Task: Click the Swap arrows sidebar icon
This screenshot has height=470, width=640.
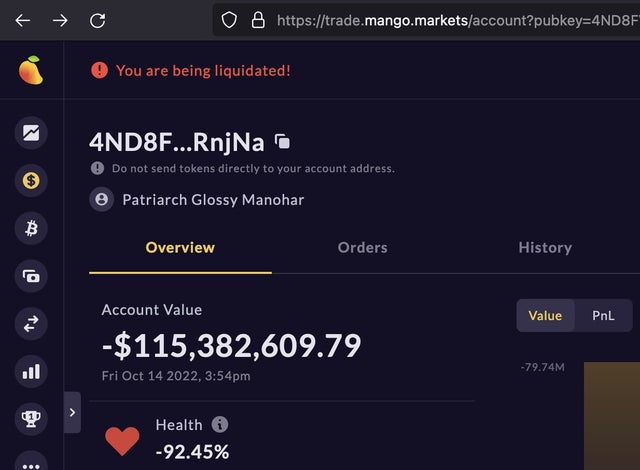Action: (32, 324)
